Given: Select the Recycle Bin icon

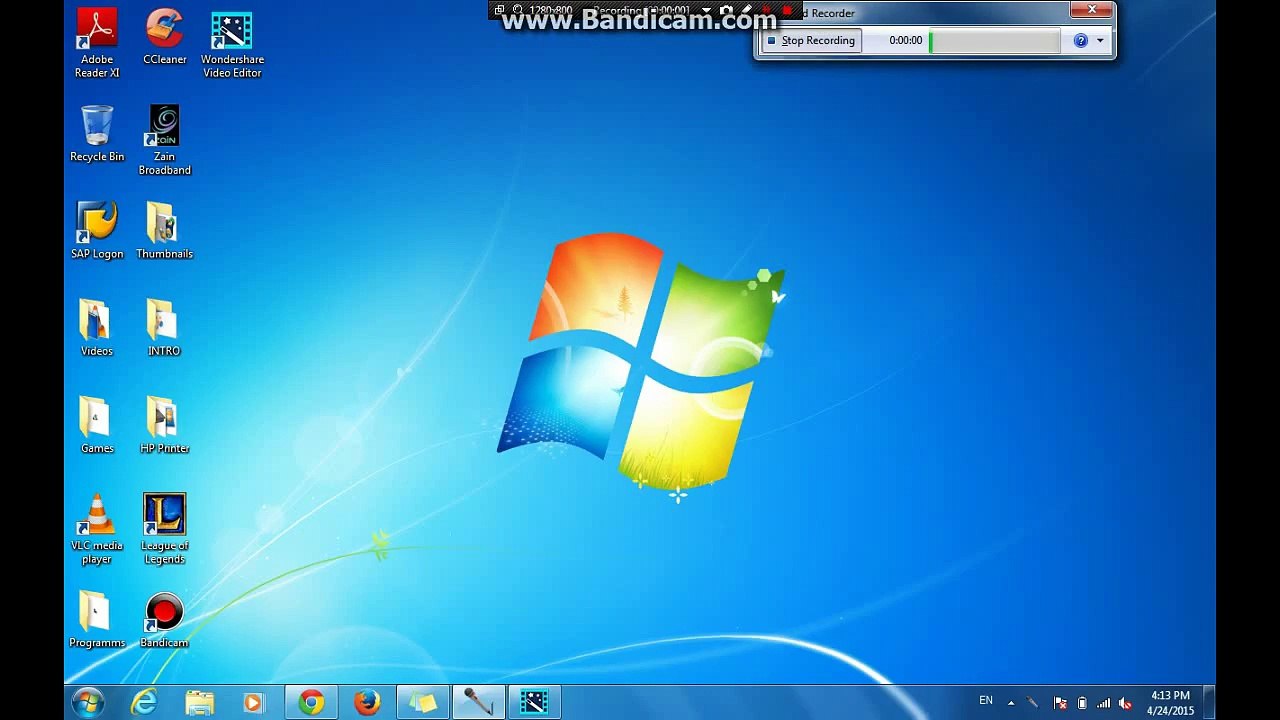Looking at the screenshot, I should (97, 134).
